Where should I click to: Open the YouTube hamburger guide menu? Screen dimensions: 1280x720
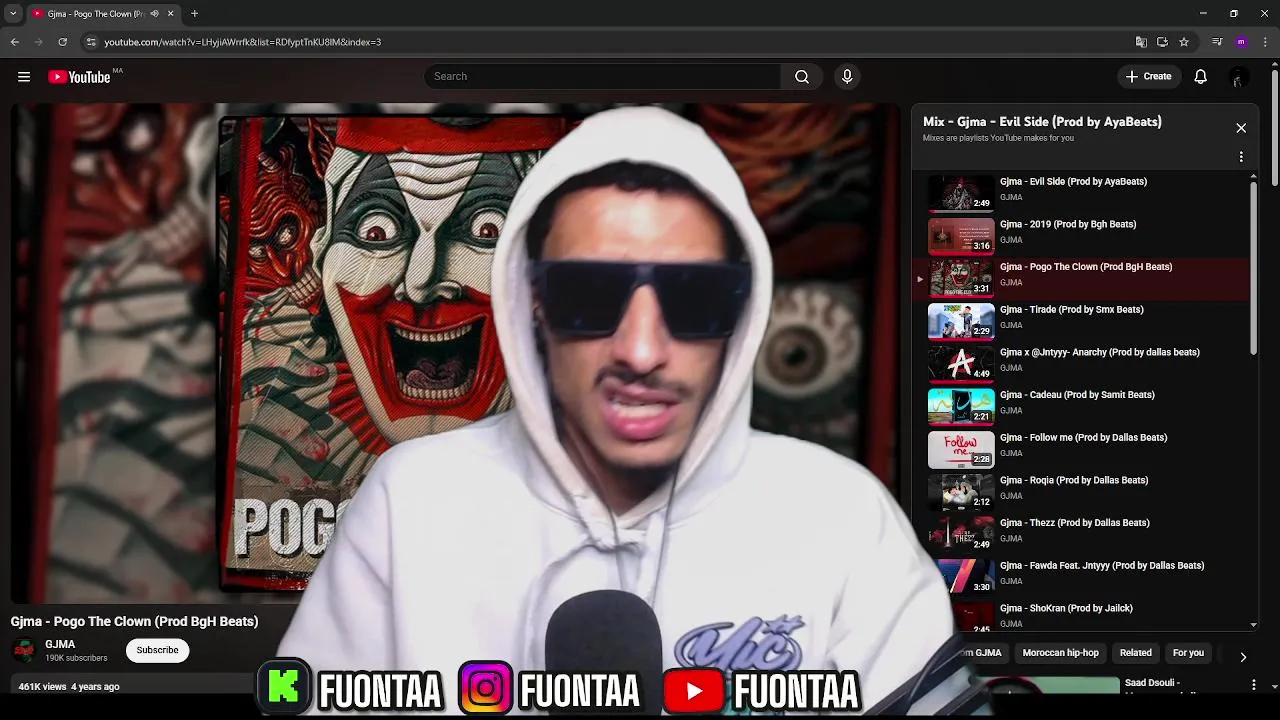[x=23, y=76]
